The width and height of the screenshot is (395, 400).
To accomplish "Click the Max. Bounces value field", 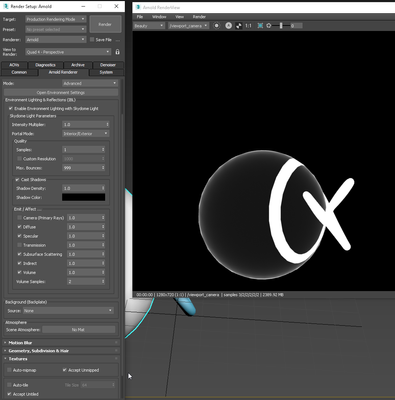I will point(81,168).
